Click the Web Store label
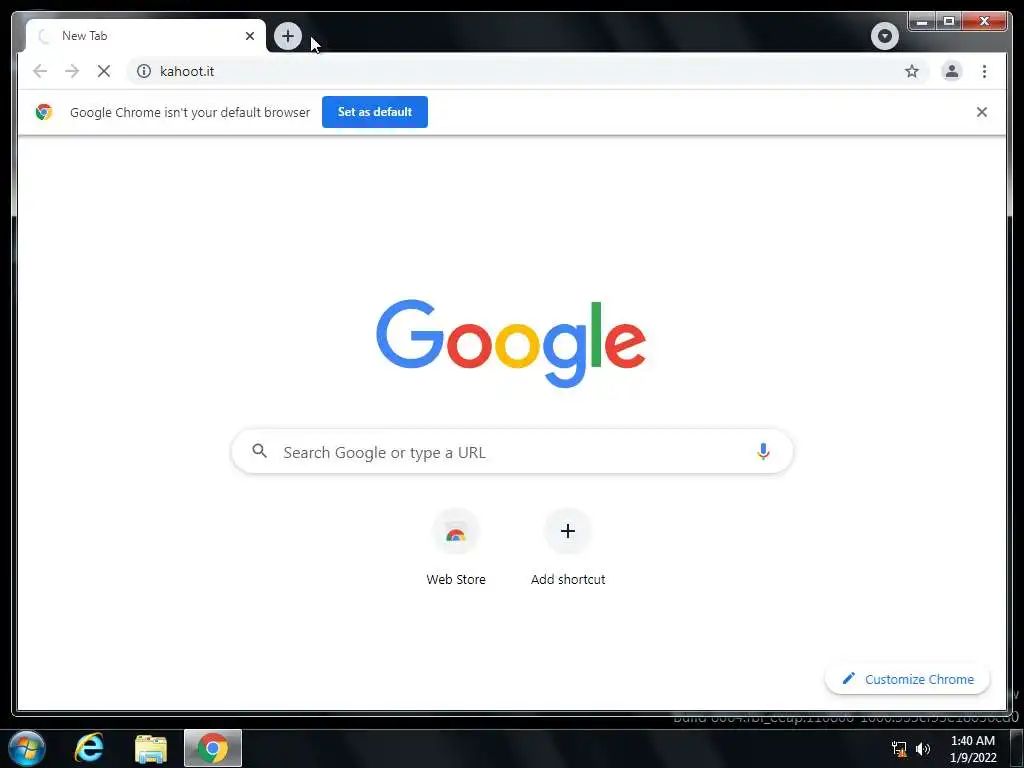This screenshot has width=1024, height=768. click(456, 579)
